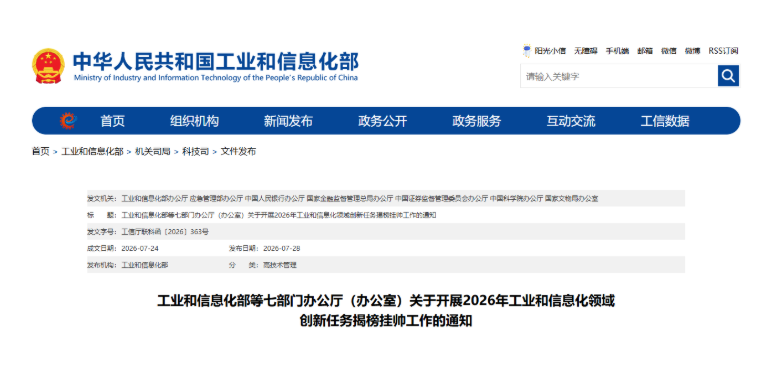
Task: Click the 邮箱 mailbox link
Action: point(645,51)
